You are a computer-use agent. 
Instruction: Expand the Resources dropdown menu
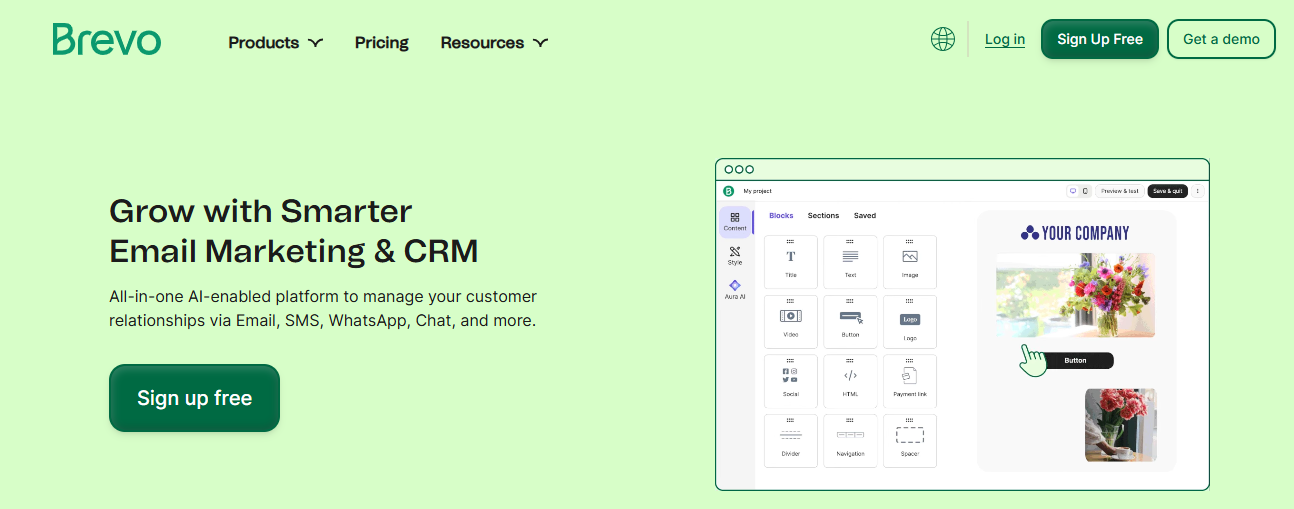tap(494, 43)
